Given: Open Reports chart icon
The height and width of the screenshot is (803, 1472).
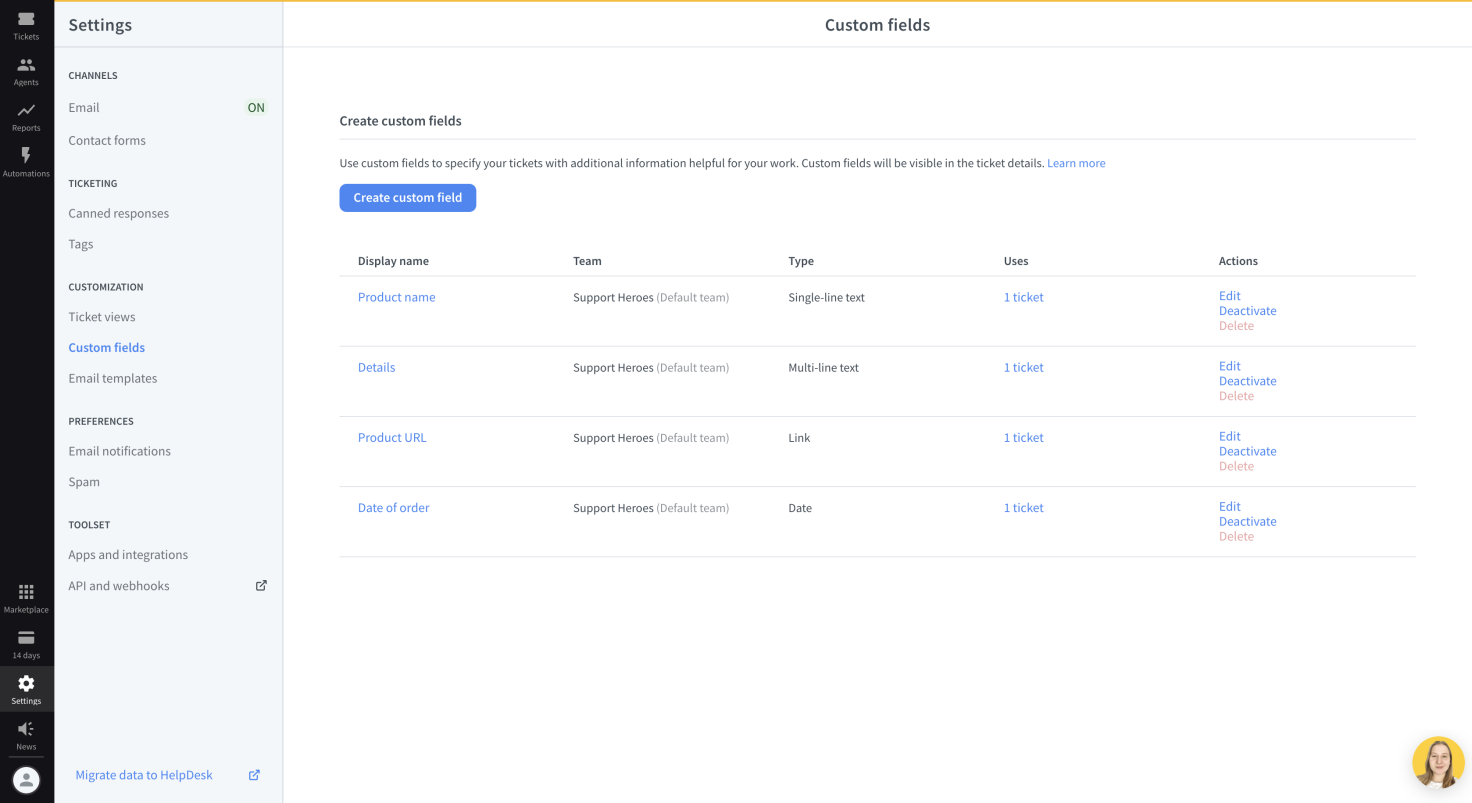Looking at the screenshot, I should (26, 110).
